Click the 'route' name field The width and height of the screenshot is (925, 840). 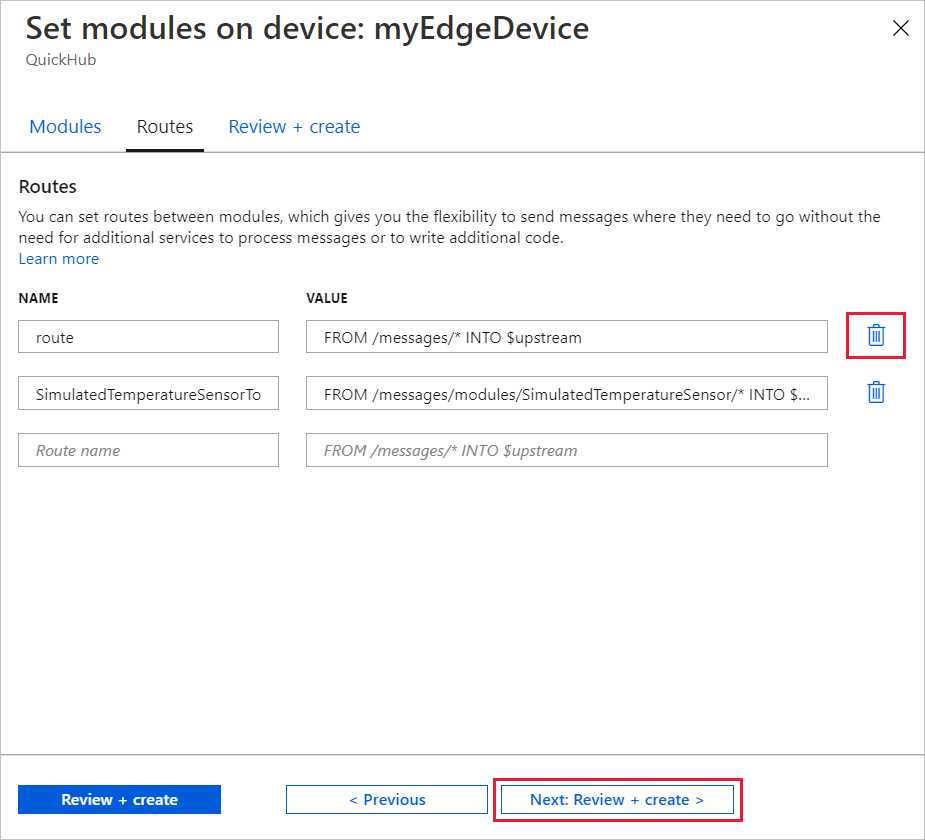pyautogui.click(x=148, y=337)
